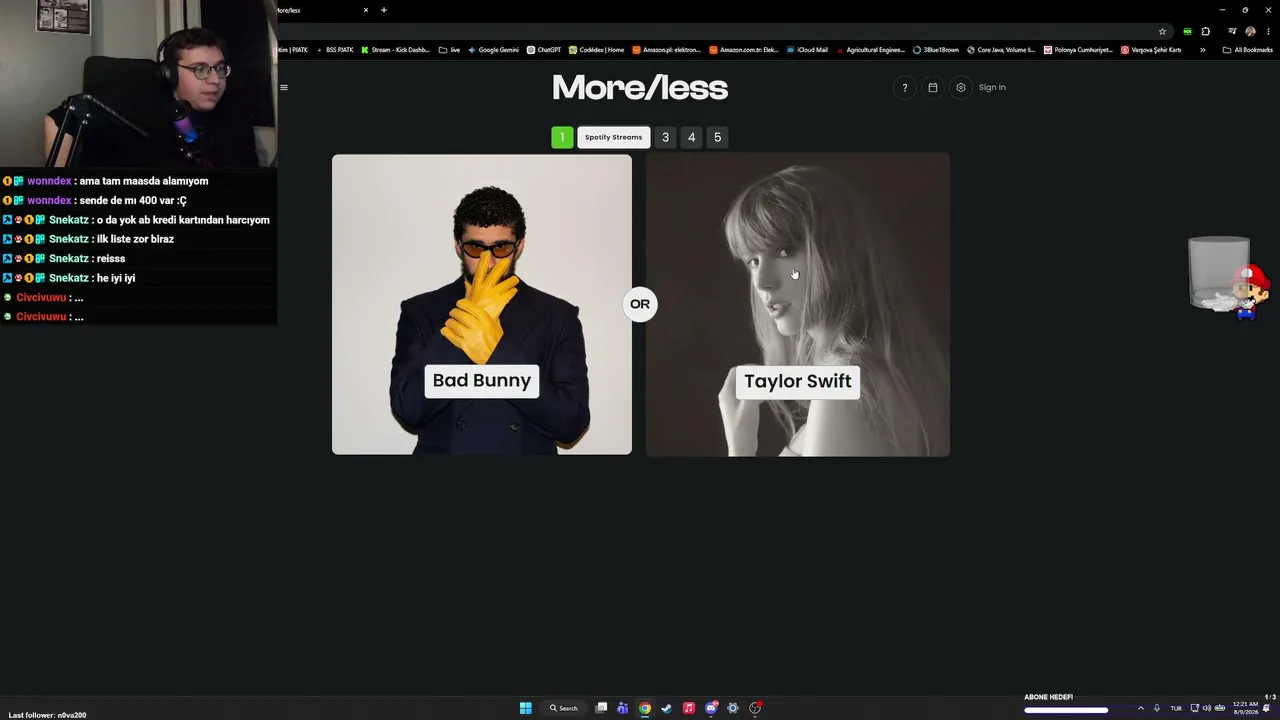The image size is (1280, 720).
Task: Open the help question mark button
Action: tap(904, 87)
